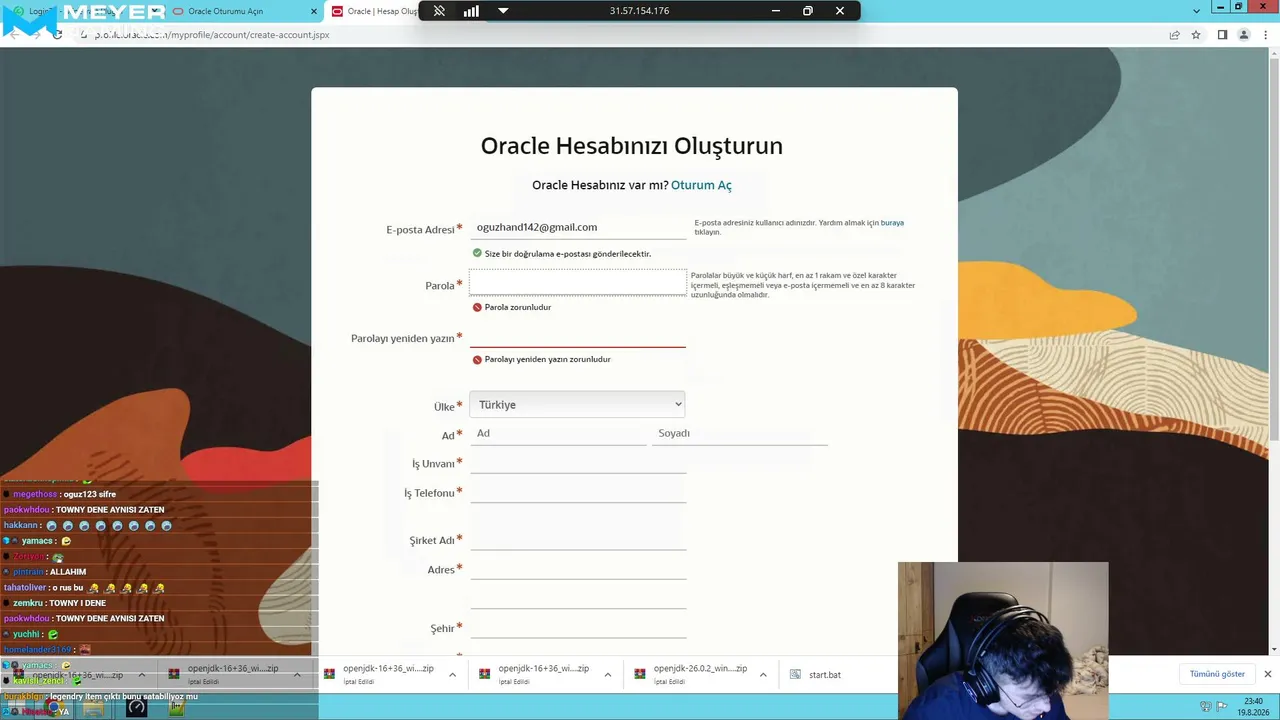The height and width of the screenshot is (720, 1280).
Task: Open the start.bat download item
Action: point(816,675)
